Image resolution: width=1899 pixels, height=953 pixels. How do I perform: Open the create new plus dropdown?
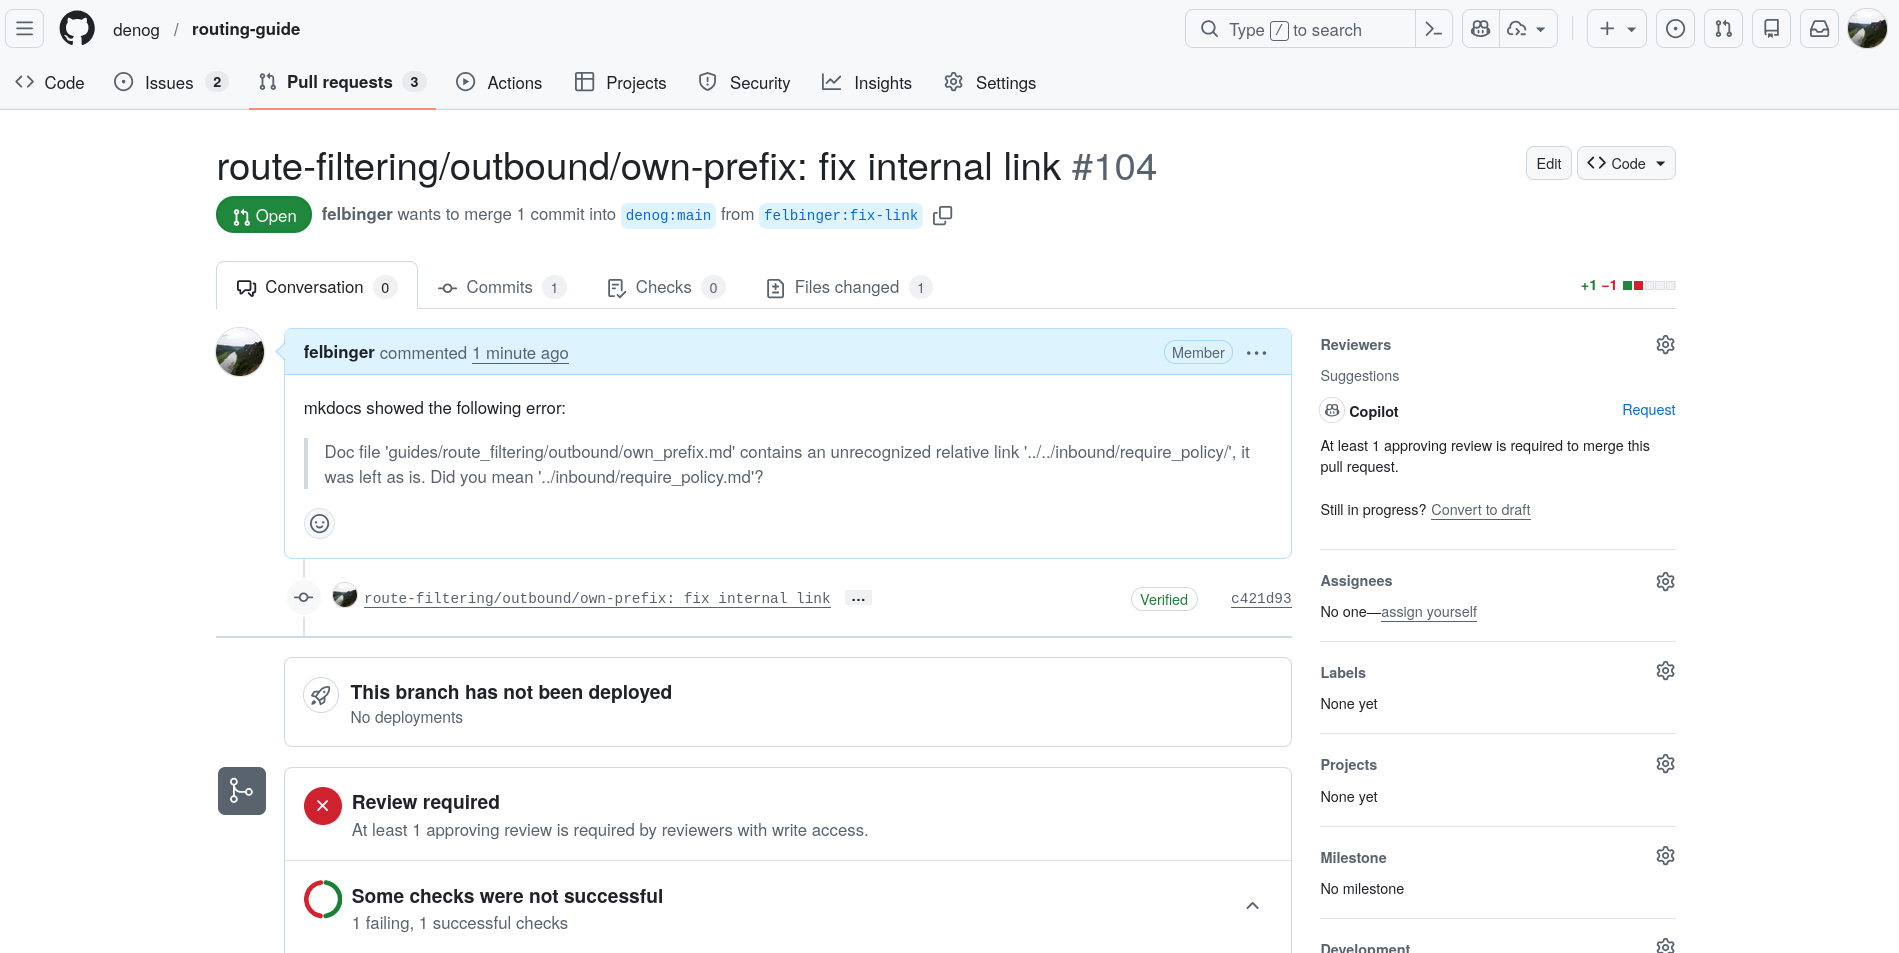pos(1616,29)
